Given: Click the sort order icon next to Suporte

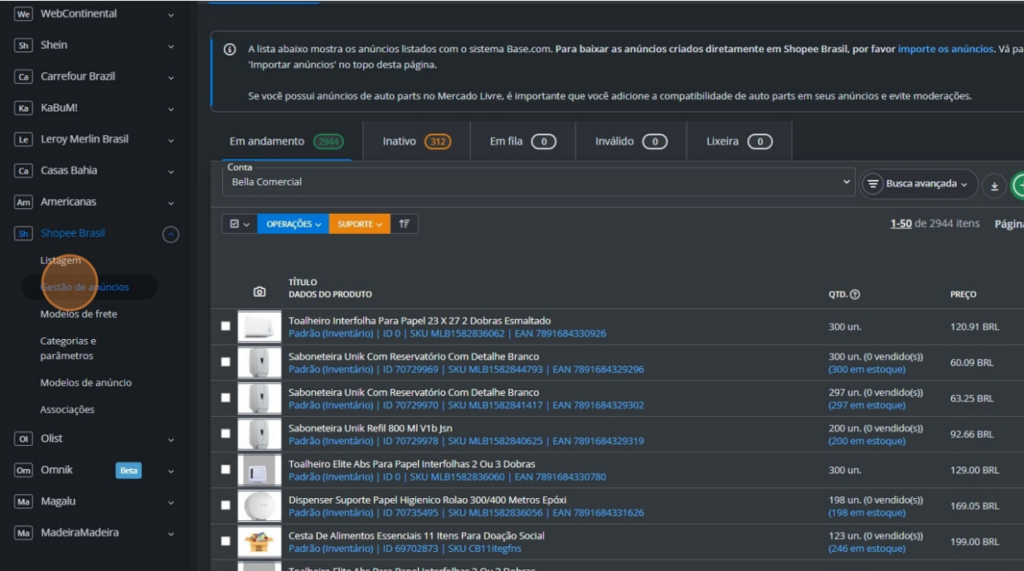Looking at the screenshot, I should [404, 224].
